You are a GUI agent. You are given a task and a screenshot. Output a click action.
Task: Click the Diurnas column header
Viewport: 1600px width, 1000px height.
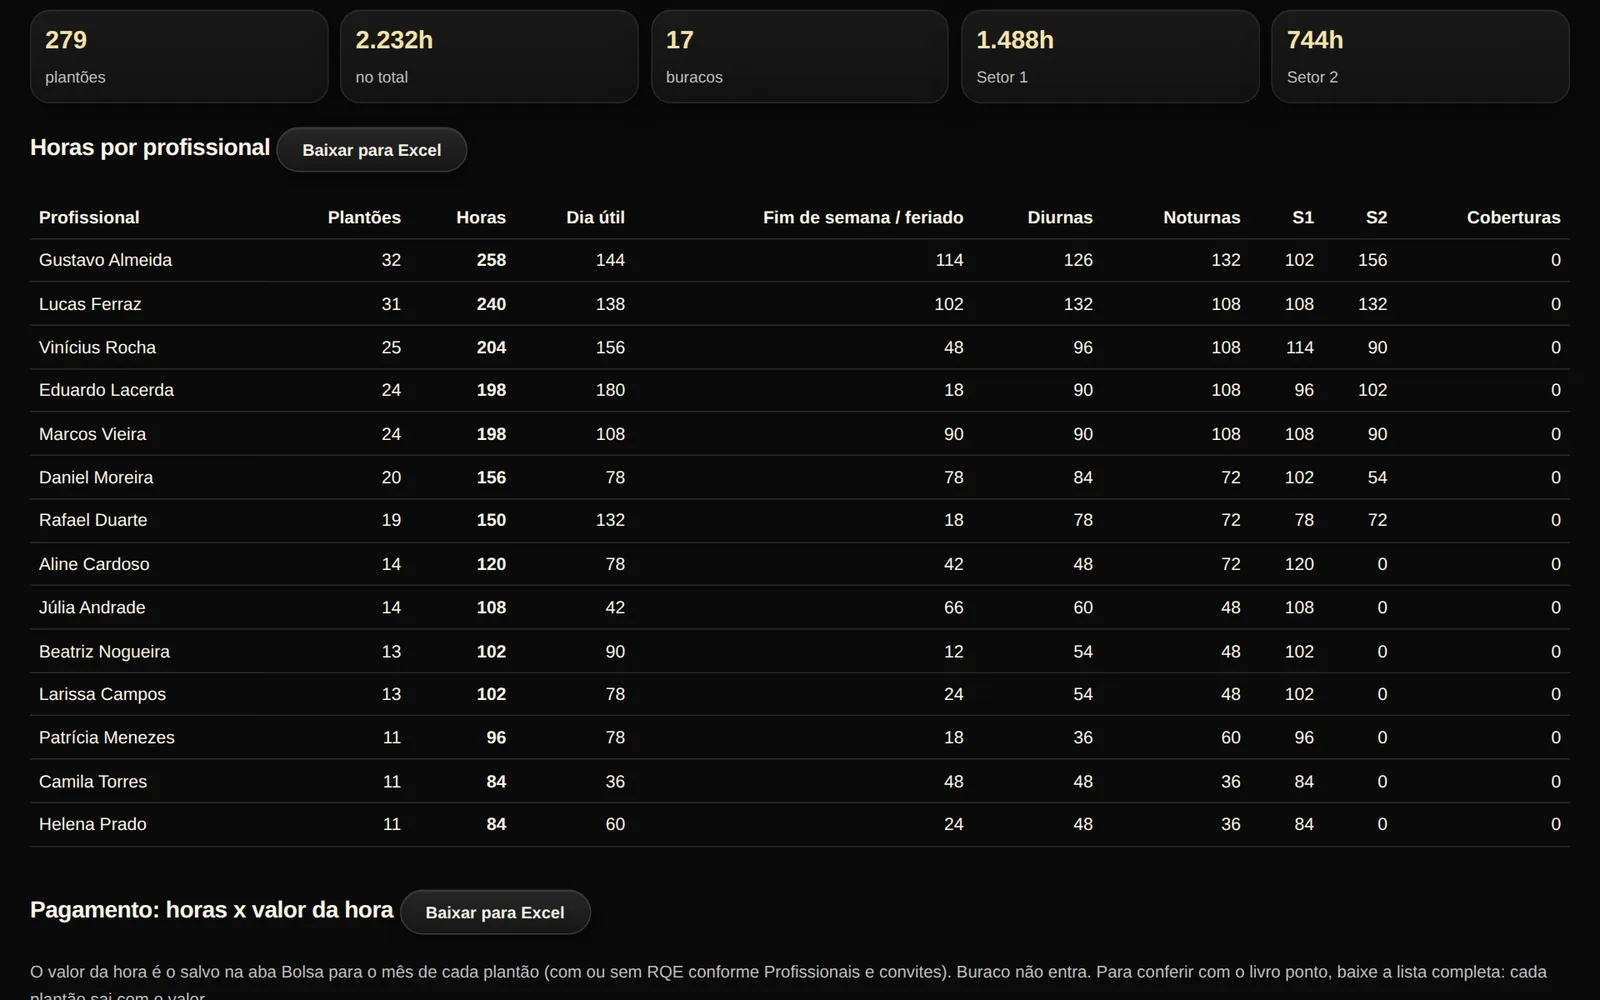click(x=1060, y=217)
